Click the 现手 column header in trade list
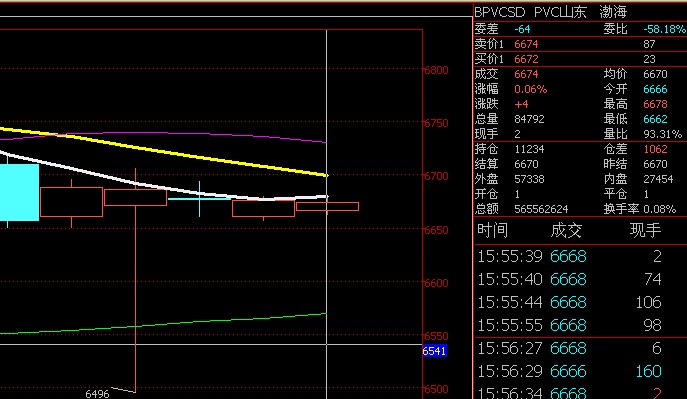This screenshot has width=687, height=399. click(x=645, y=230)
